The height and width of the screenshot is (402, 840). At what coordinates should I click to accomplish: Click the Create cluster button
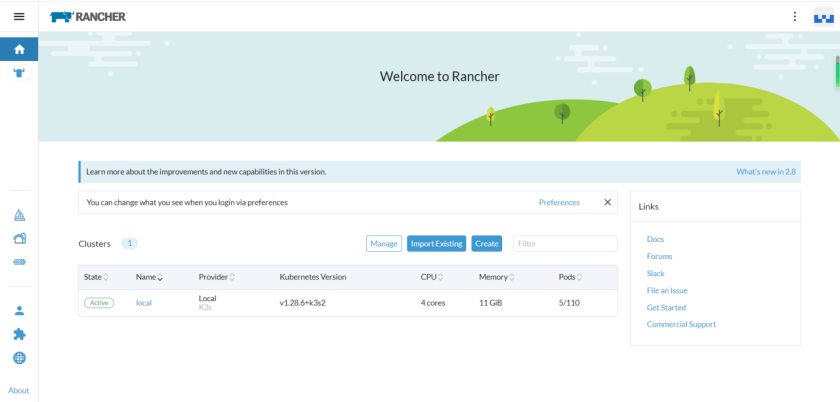click(486, 243)
